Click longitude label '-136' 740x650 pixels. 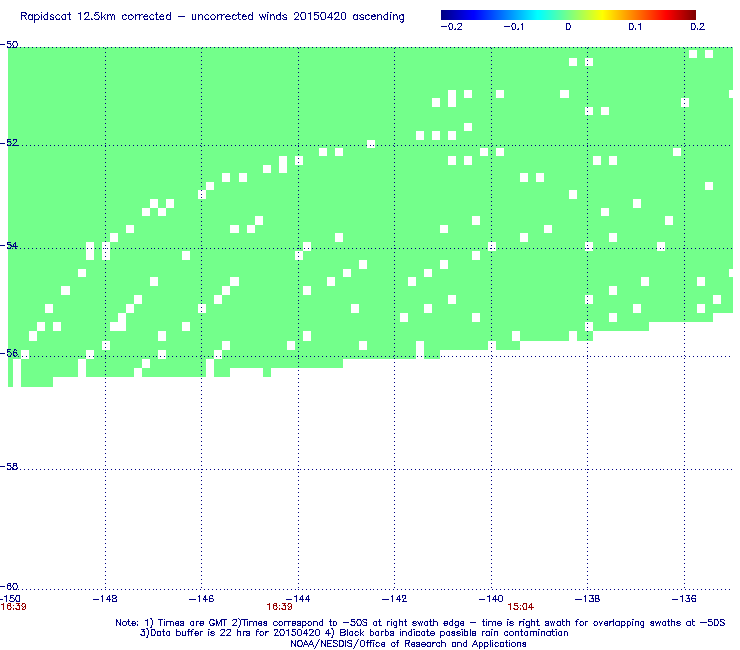click(x=684, y=599)
